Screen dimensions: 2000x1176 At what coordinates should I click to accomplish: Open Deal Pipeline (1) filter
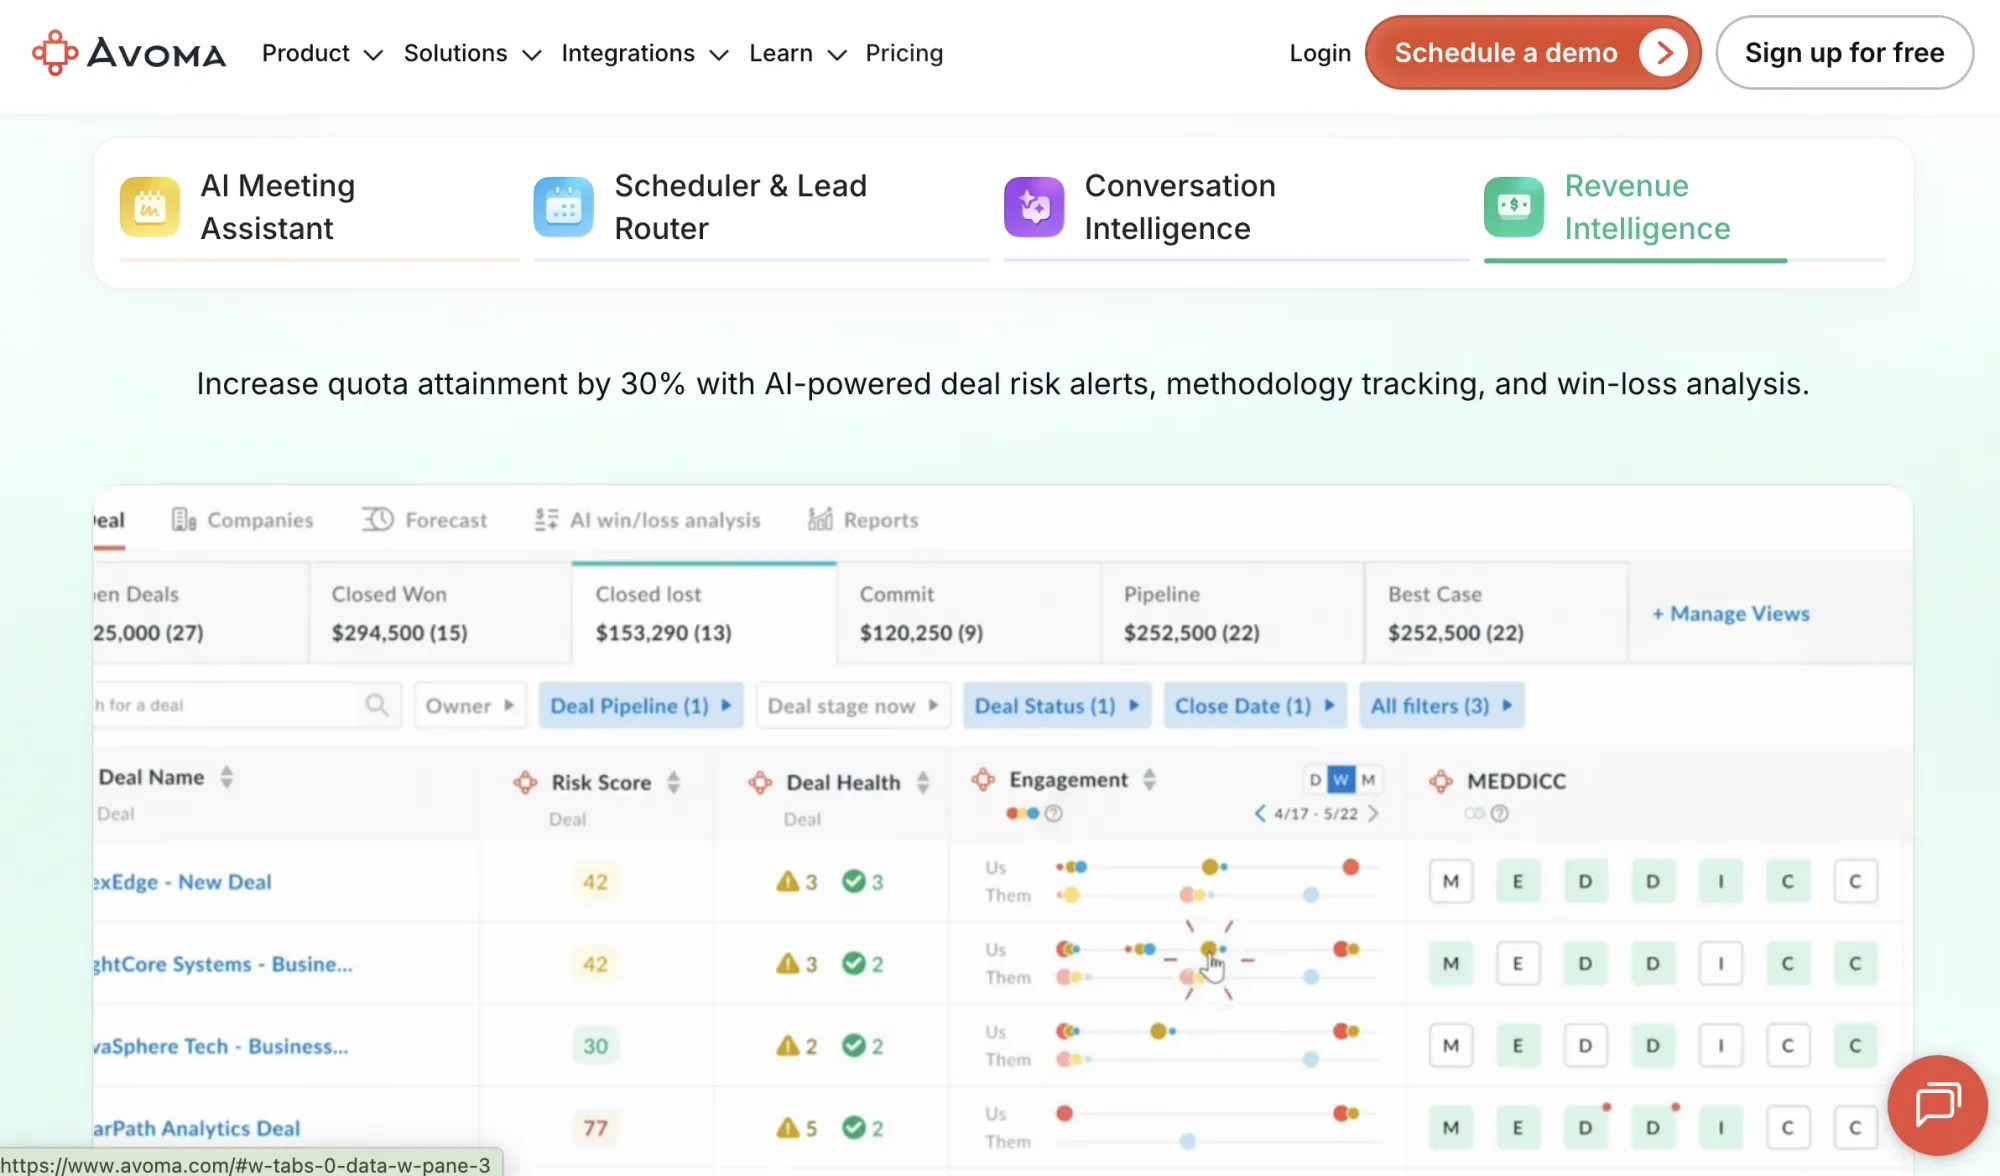(641, 706)
